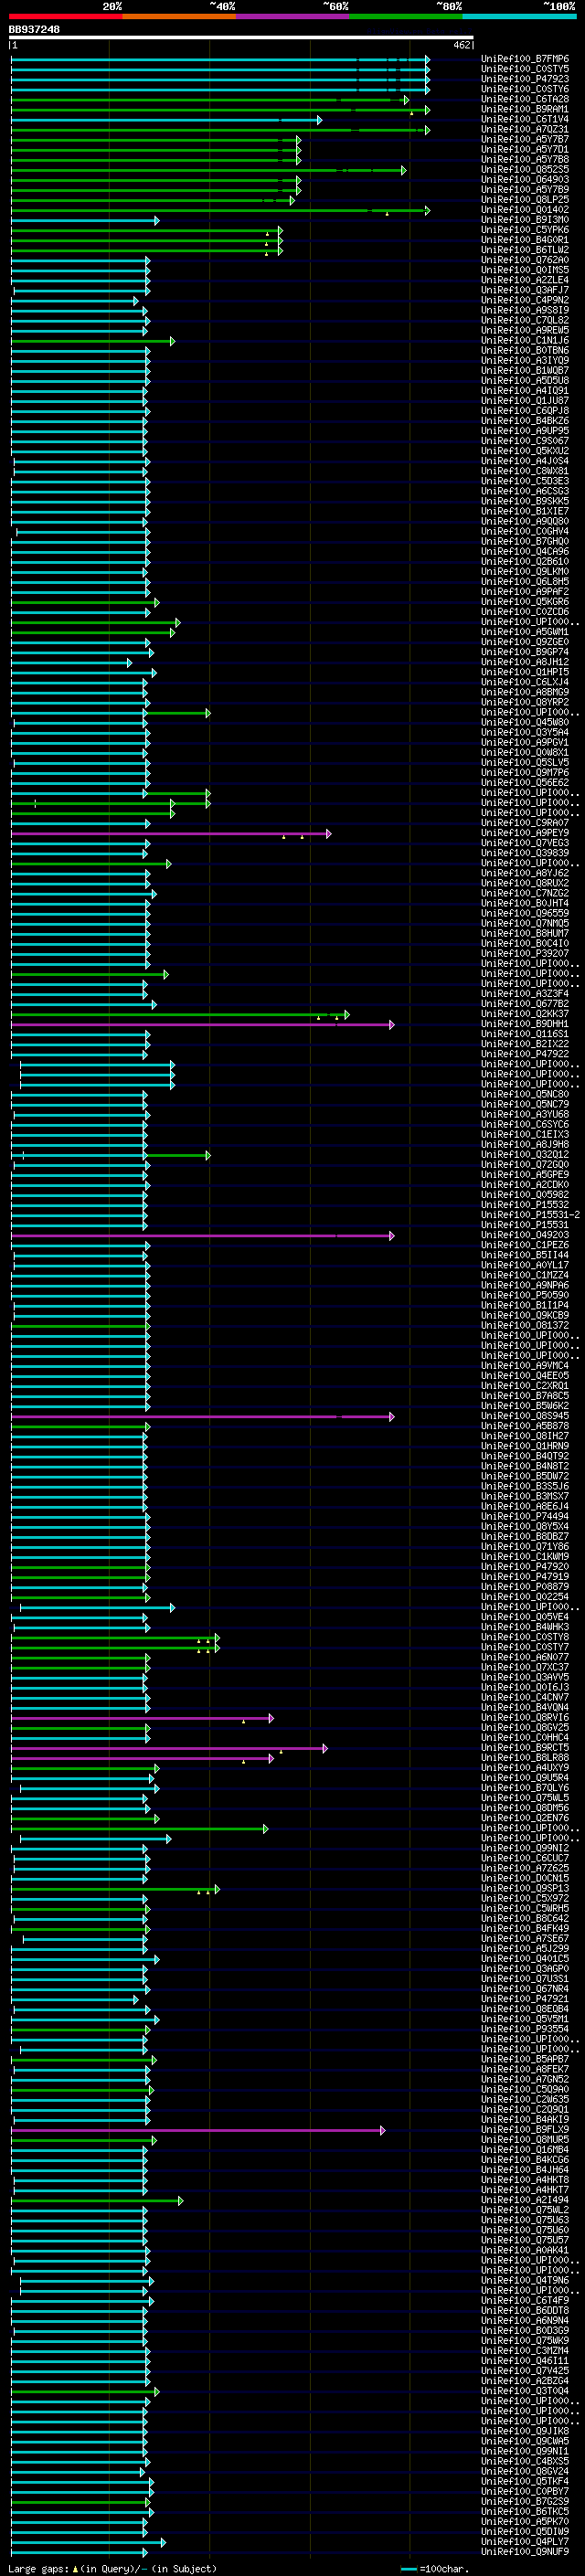This screenshot has width=585, height=2576.
Task: Click the query name BB937248
Action: 34,30
